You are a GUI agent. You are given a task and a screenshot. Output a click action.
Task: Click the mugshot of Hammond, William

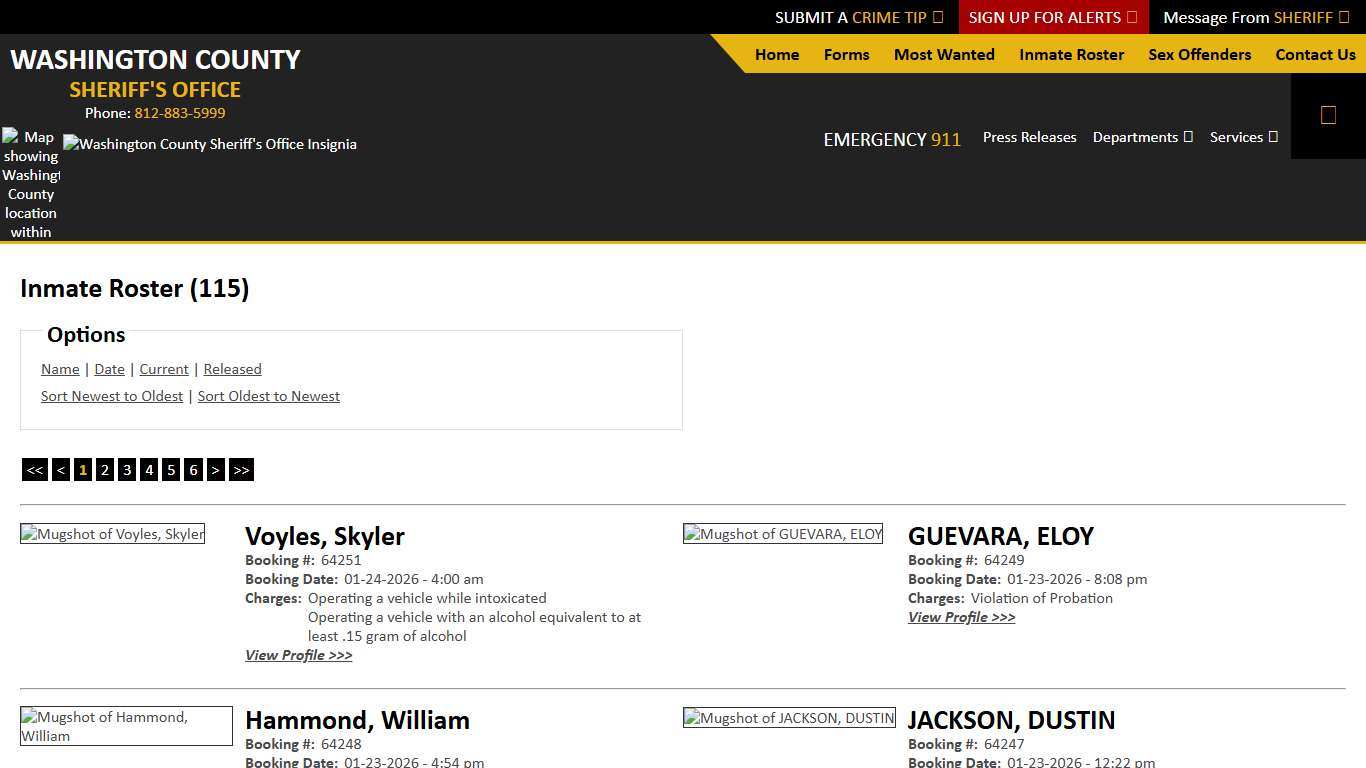pos(126,725)
